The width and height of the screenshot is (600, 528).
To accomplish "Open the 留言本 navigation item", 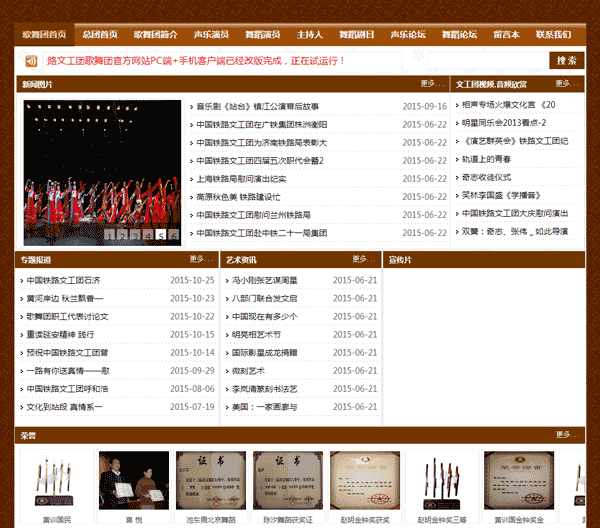I will [x=506, y=34].
